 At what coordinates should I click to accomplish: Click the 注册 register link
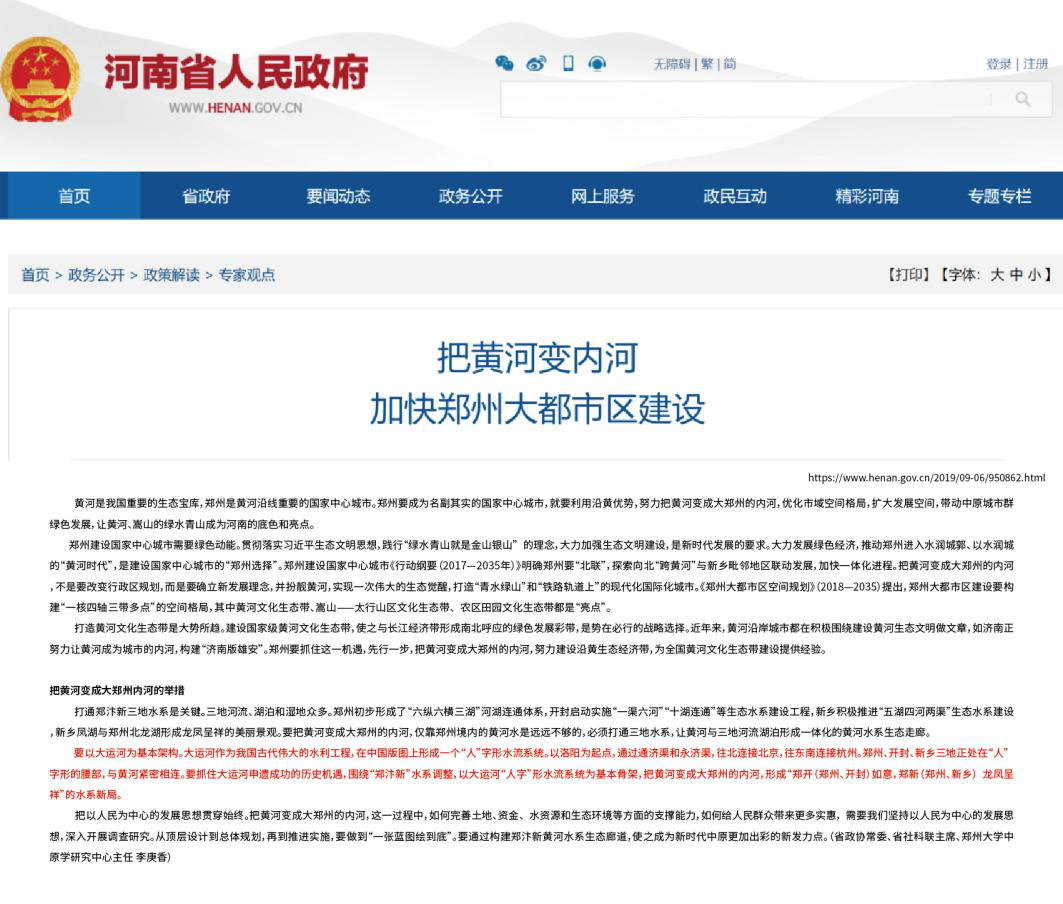(1036, 64)
